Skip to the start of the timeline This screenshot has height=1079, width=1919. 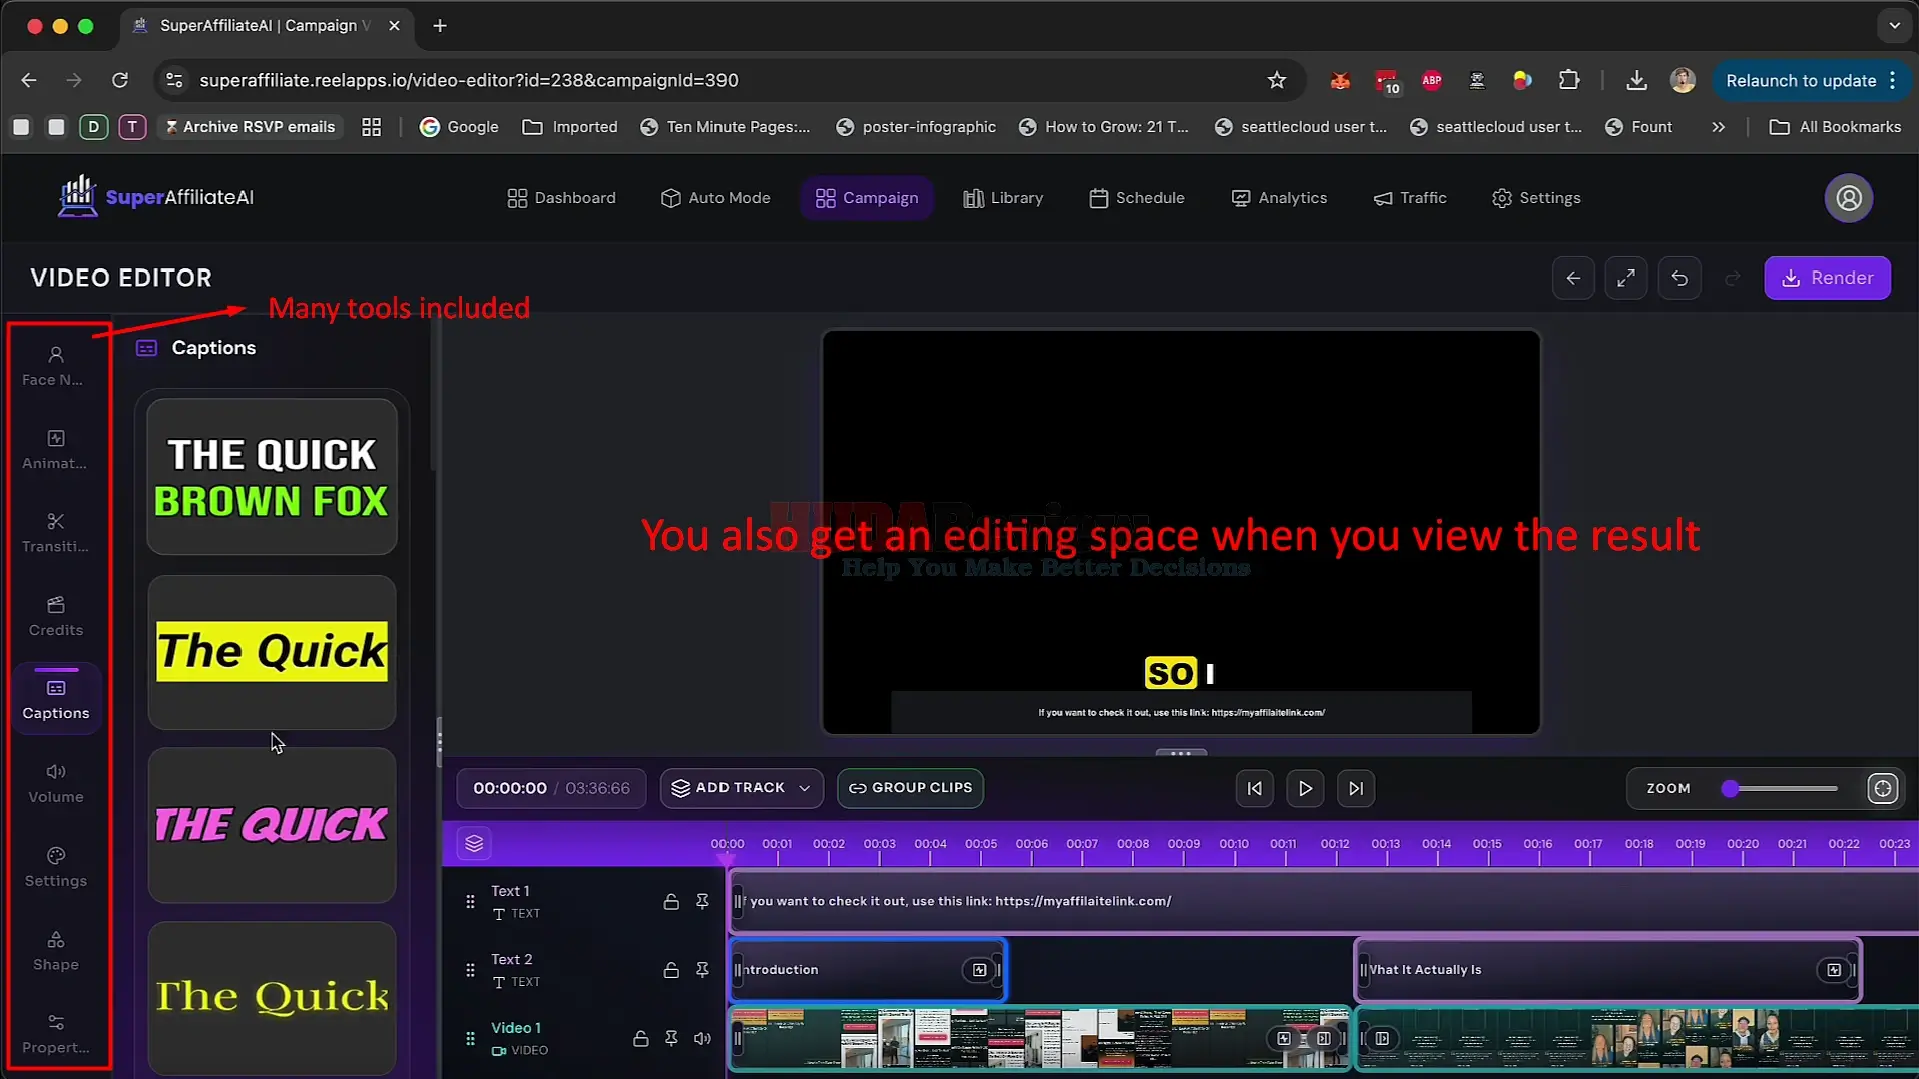[1254, 788]
